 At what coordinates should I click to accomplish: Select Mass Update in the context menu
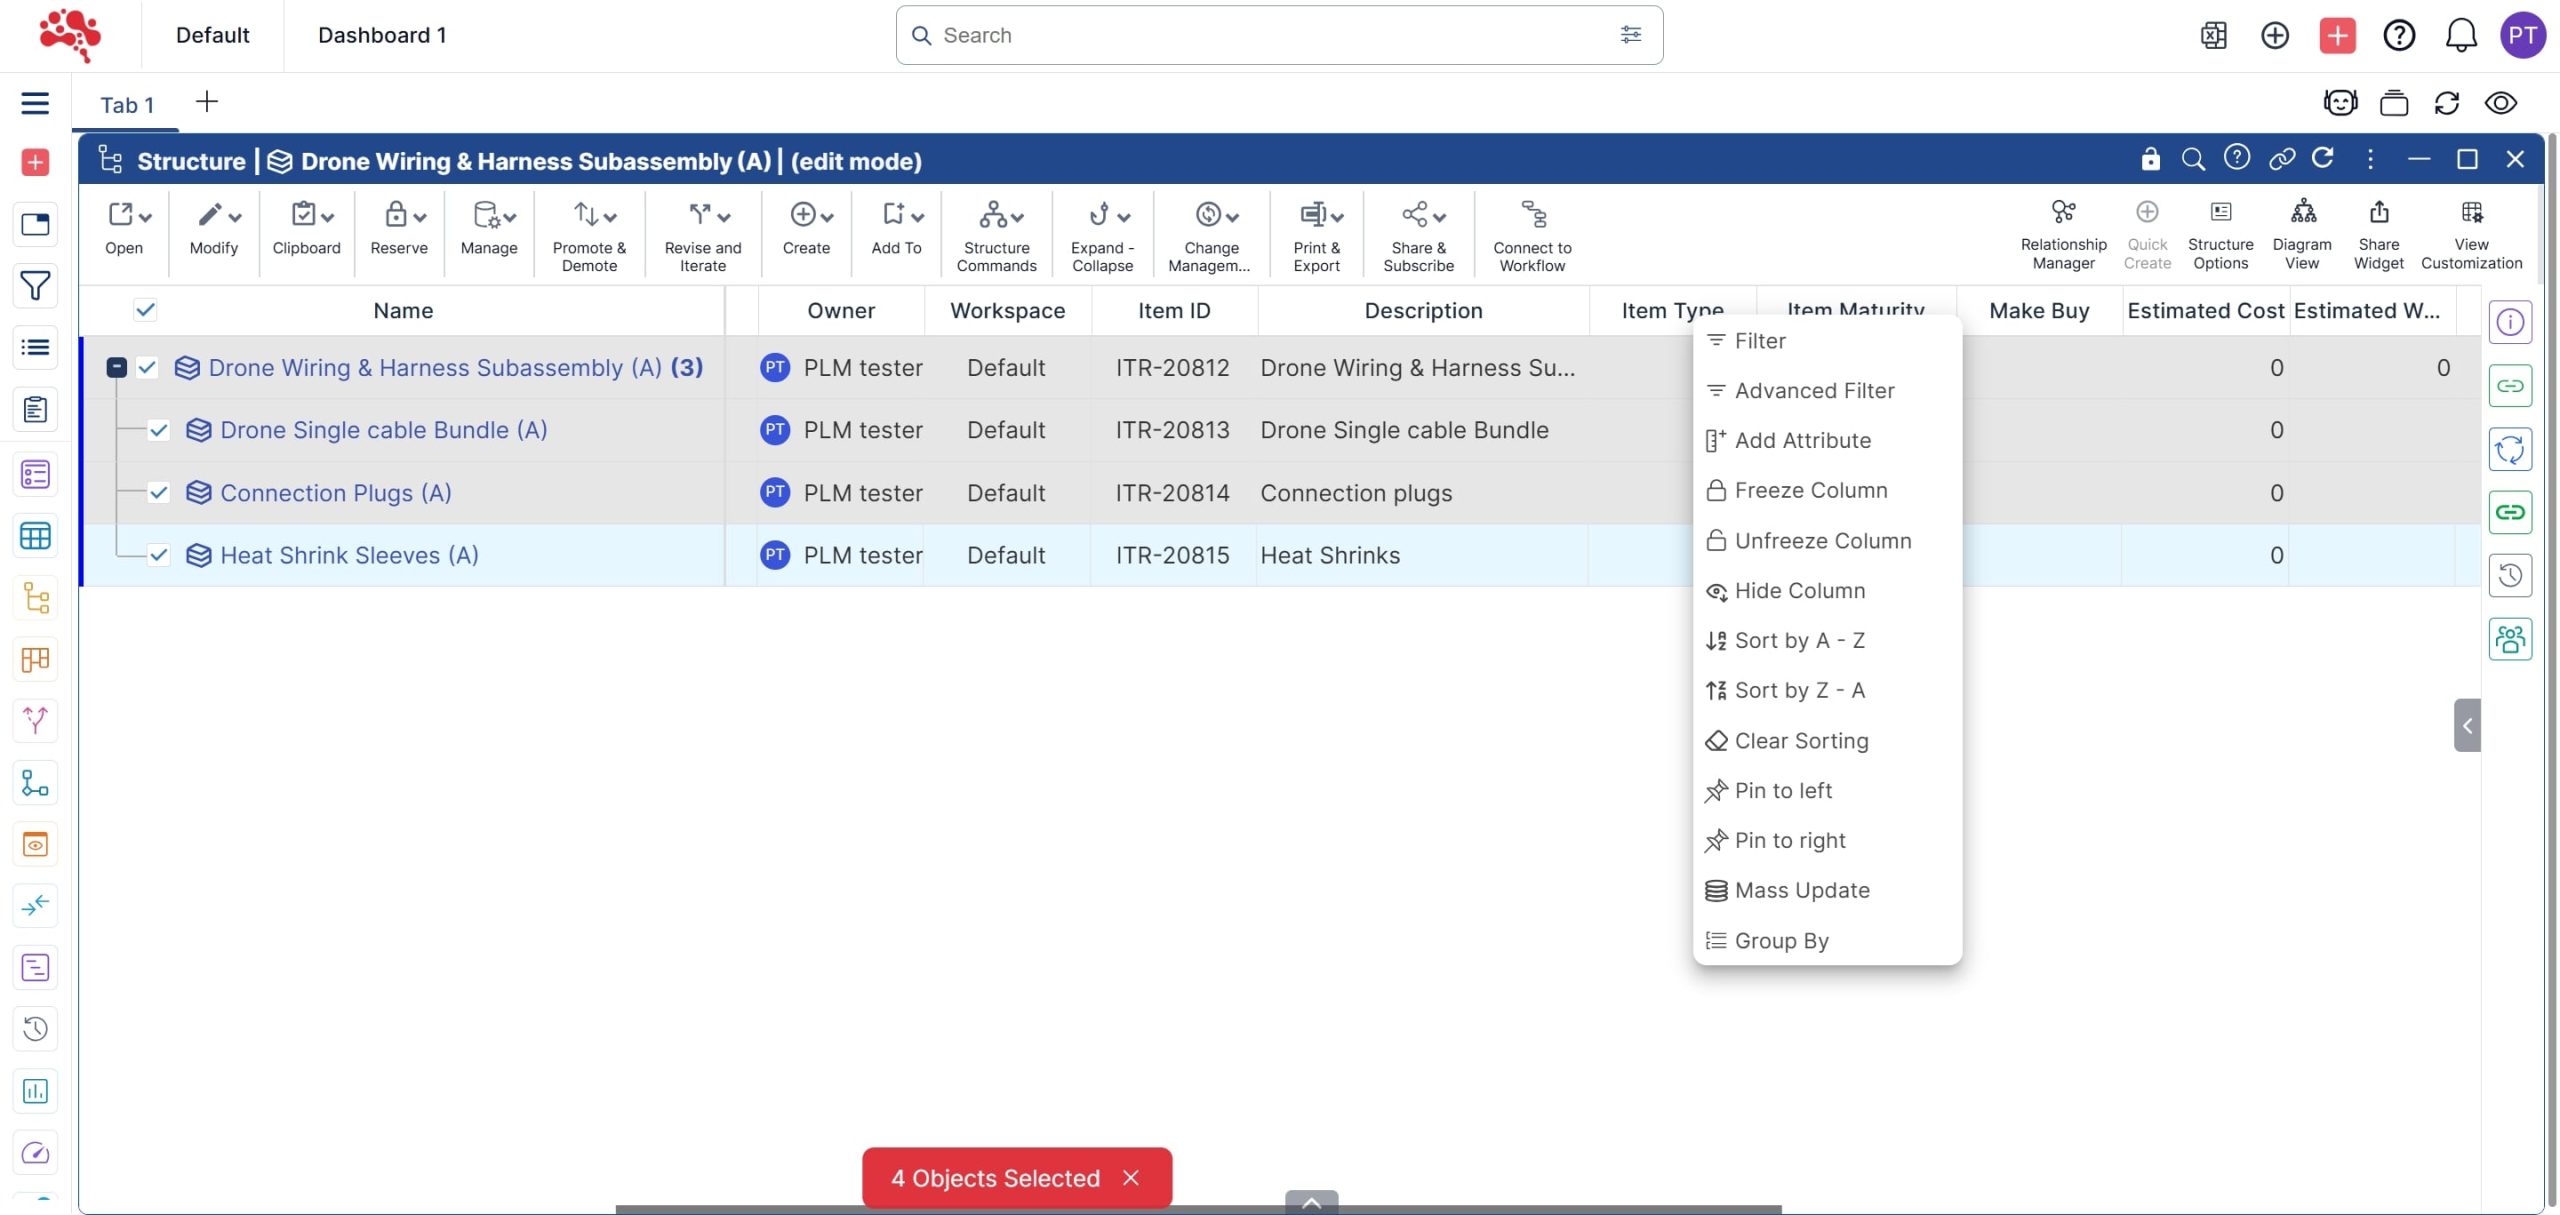click(1801, 890)
